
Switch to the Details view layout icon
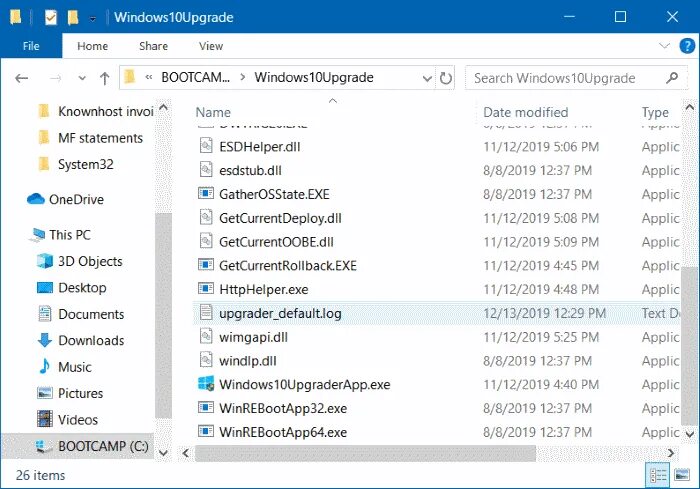point(658,475)
